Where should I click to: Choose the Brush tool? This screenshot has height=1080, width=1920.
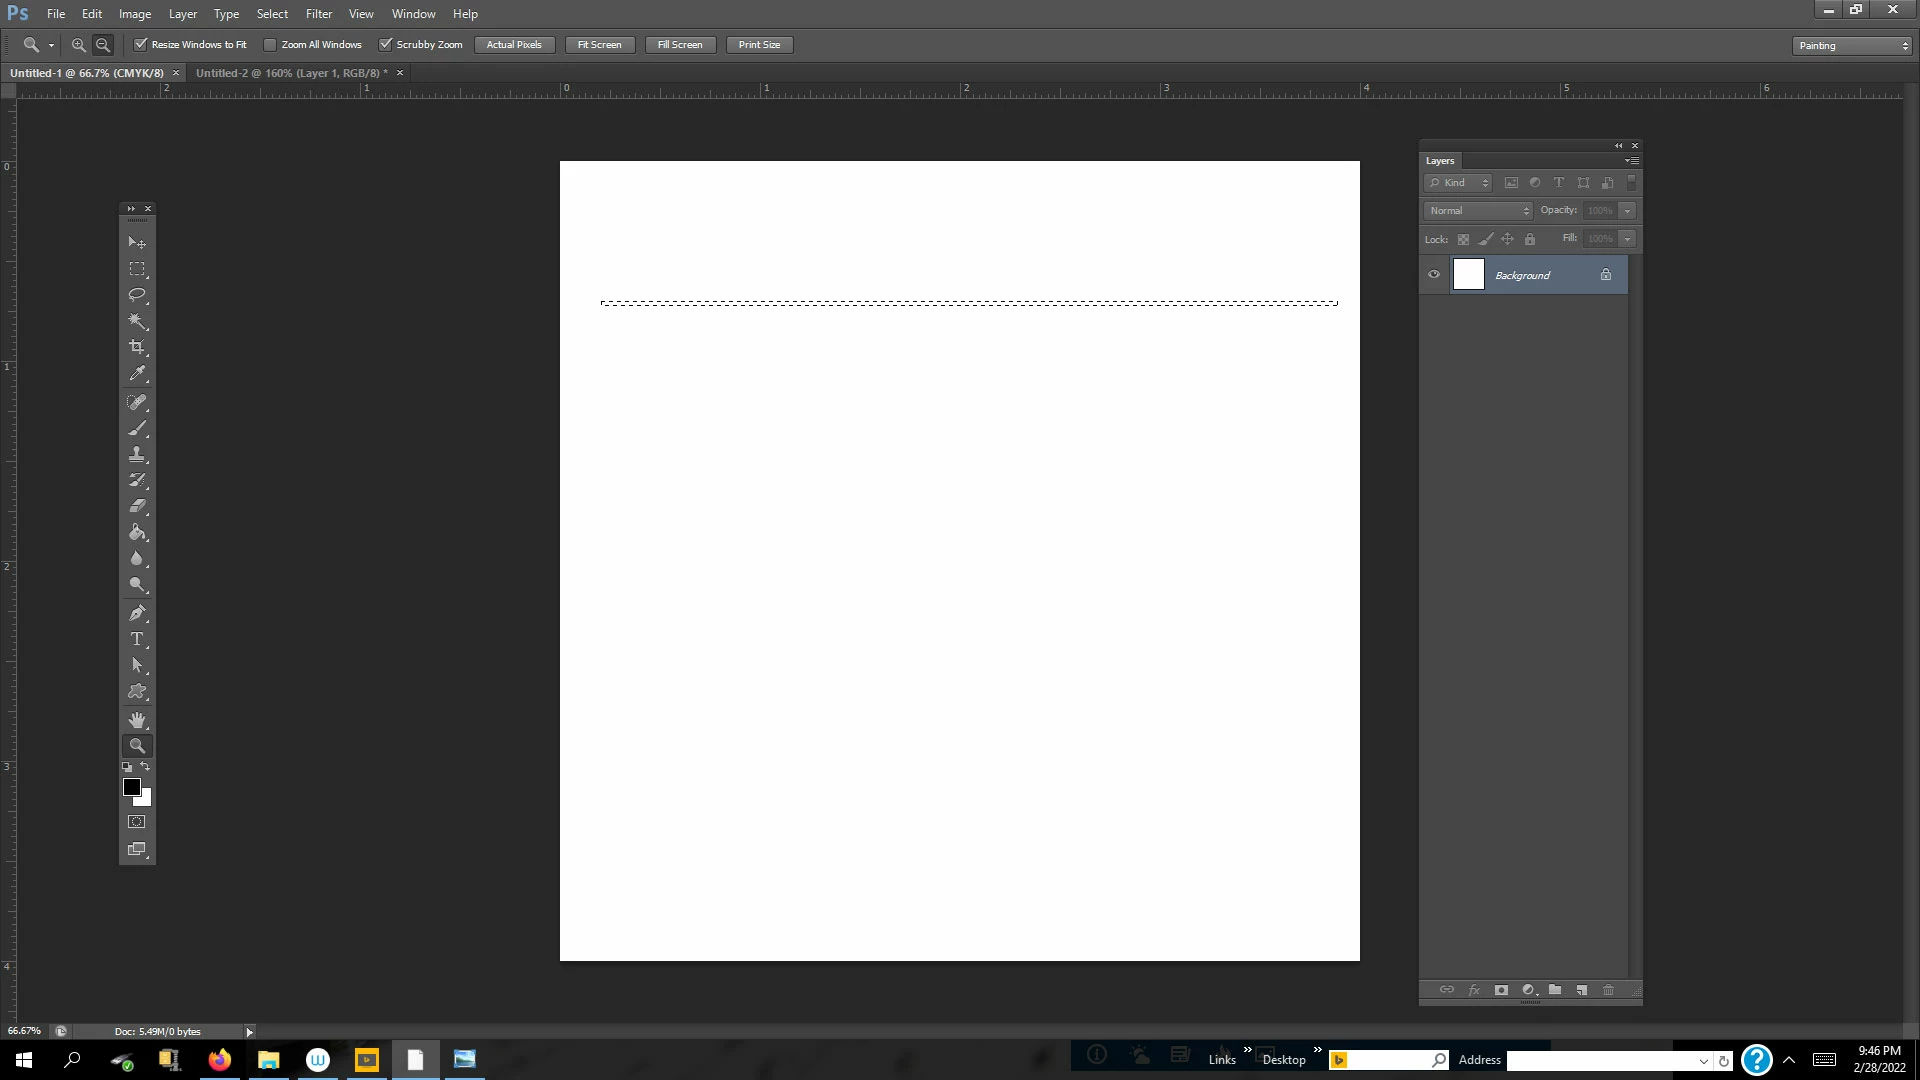pyautogui.click(x=137, y=428)
